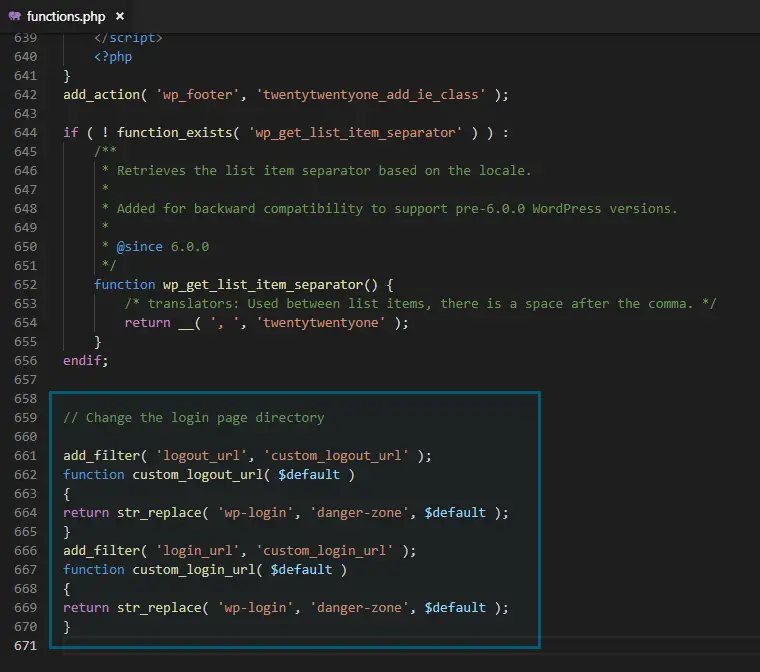Close the functions.php tab

[x=119, y=16]
